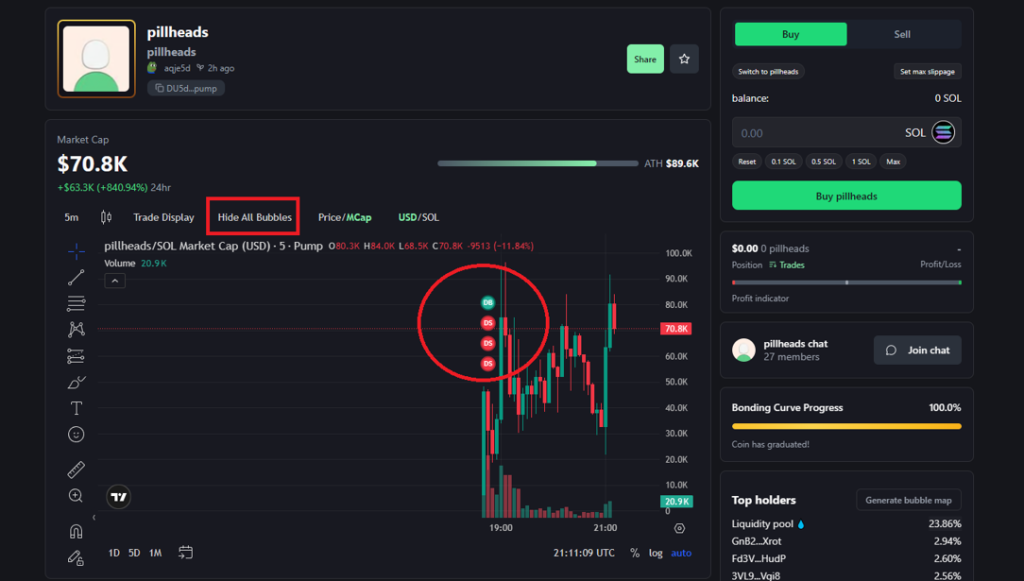Hide All Bubbles on the chart

[x=255, y=217]
